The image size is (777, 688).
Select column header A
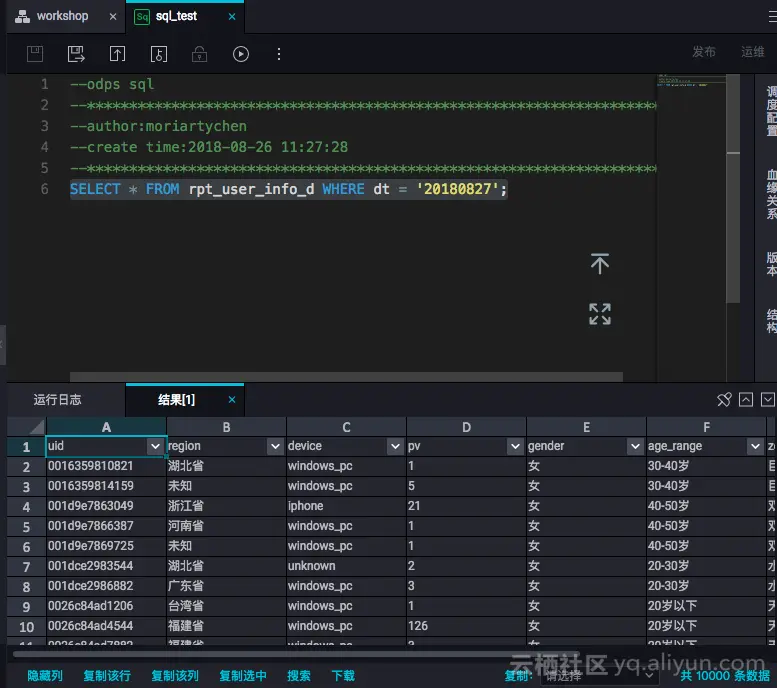point(106,427)
